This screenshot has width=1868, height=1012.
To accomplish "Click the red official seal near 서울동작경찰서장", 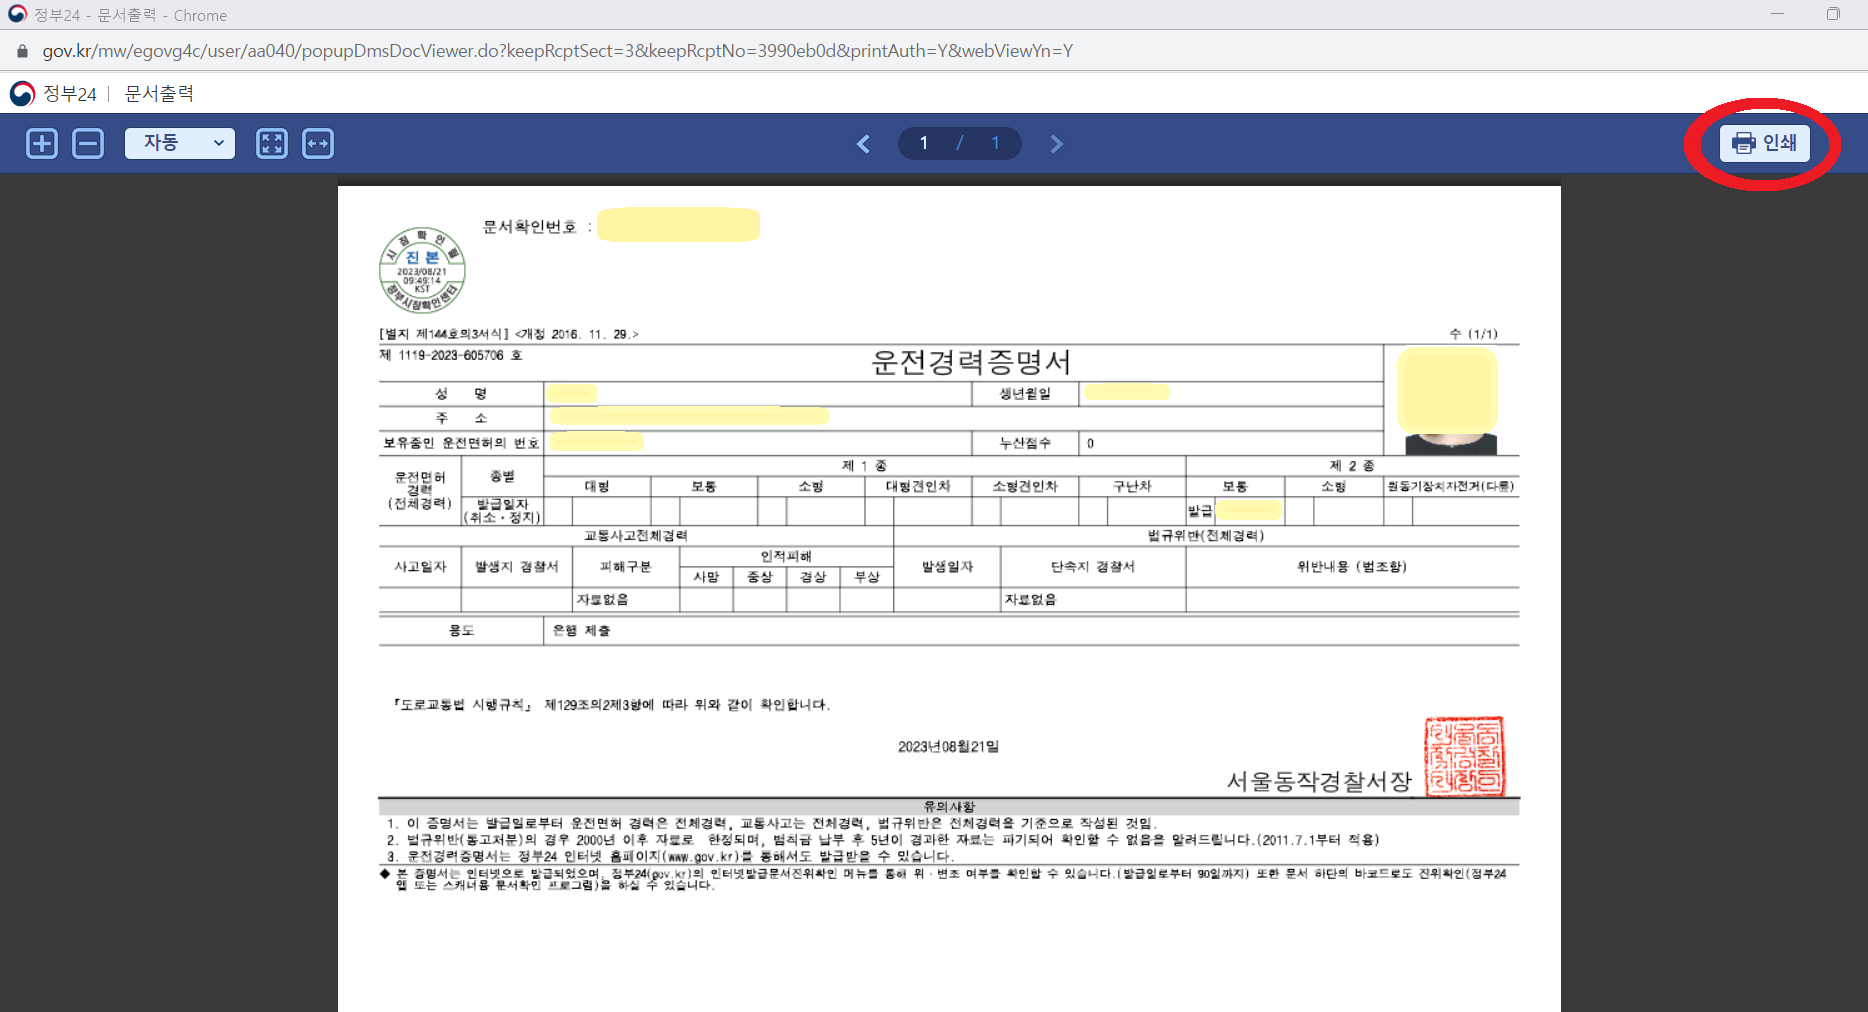I will pyautogui.click(x=1463, y=757).
